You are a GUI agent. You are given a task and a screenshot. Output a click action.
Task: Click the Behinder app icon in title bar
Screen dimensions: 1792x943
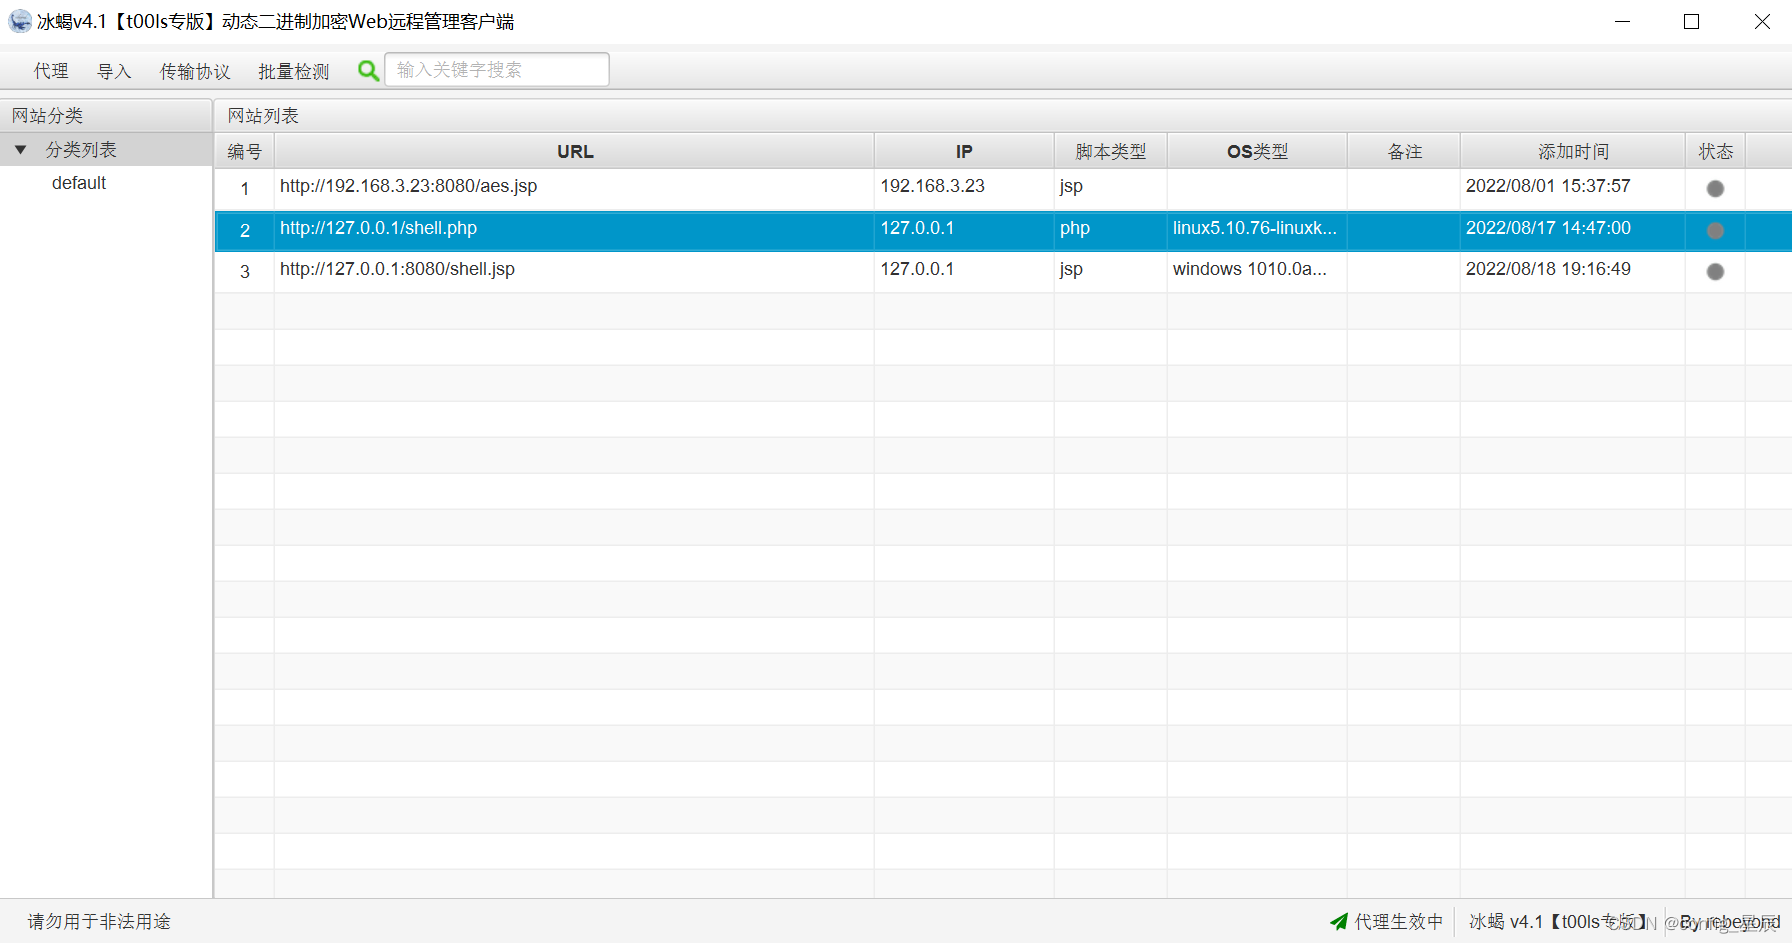click(20, 21)
